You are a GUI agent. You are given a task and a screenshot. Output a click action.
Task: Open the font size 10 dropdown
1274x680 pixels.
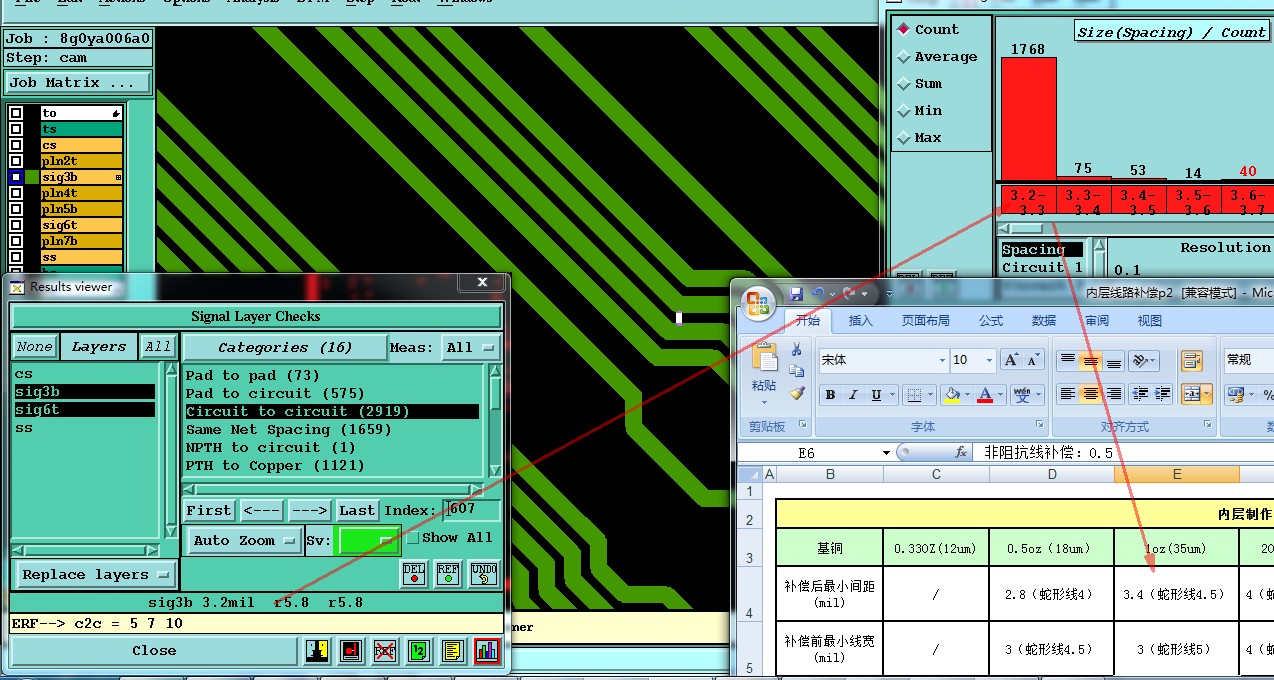point(990,361)
